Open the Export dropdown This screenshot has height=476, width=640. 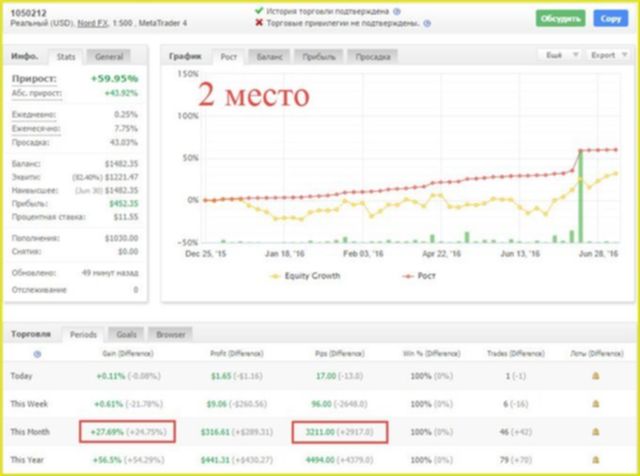click(608, 55)
